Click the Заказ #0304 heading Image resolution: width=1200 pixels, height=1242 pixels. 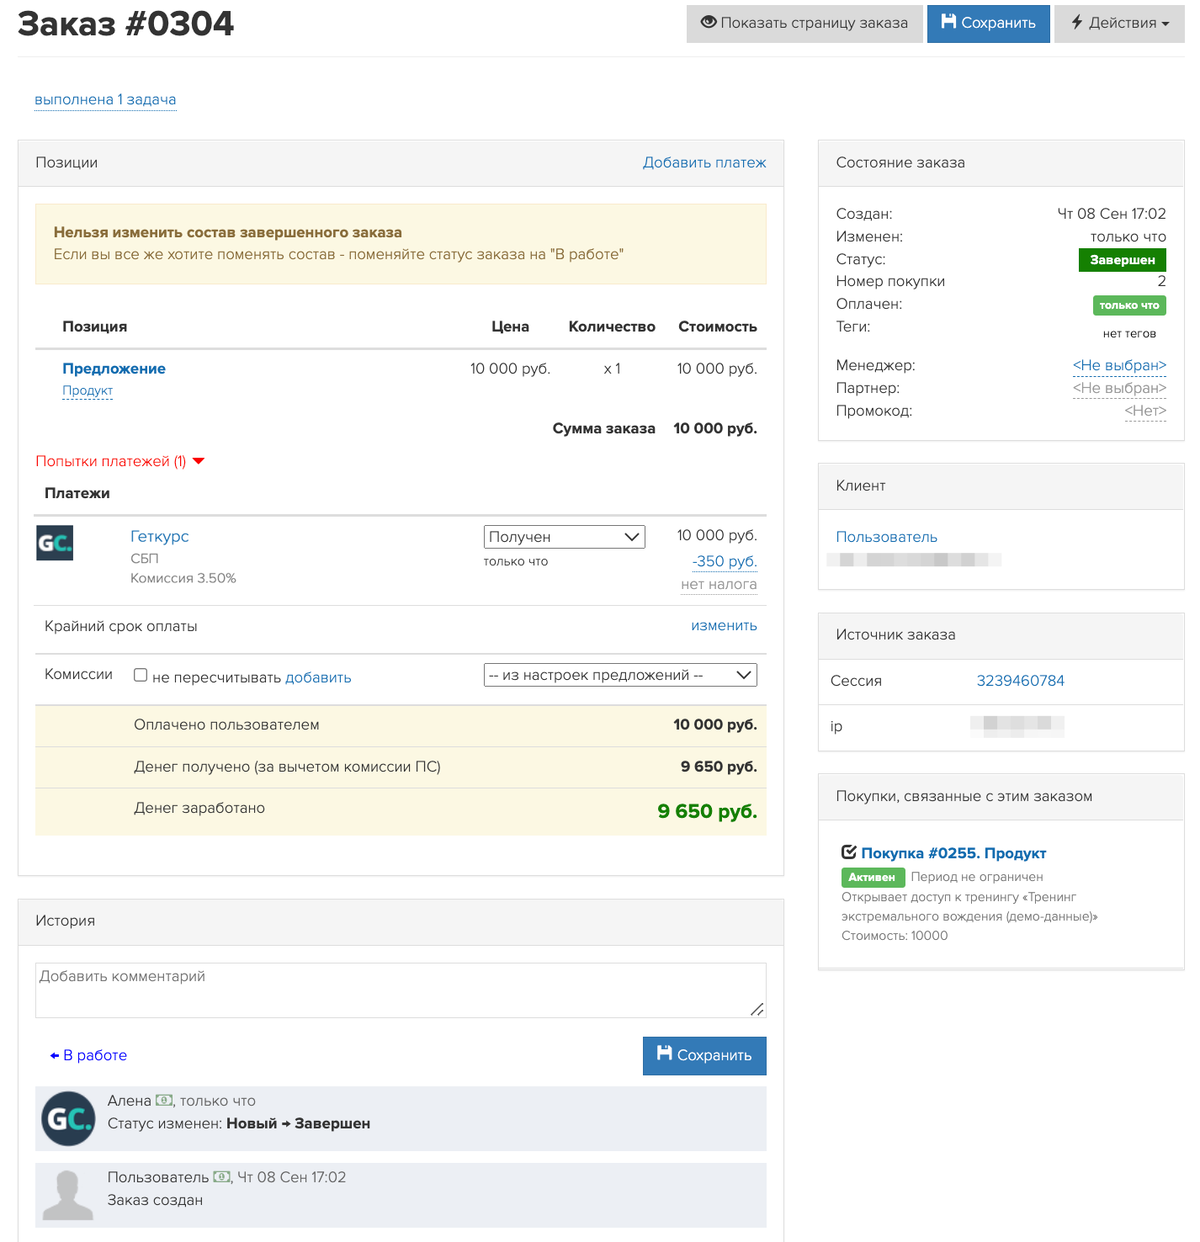pyautogui.click(x=126, y=23)
